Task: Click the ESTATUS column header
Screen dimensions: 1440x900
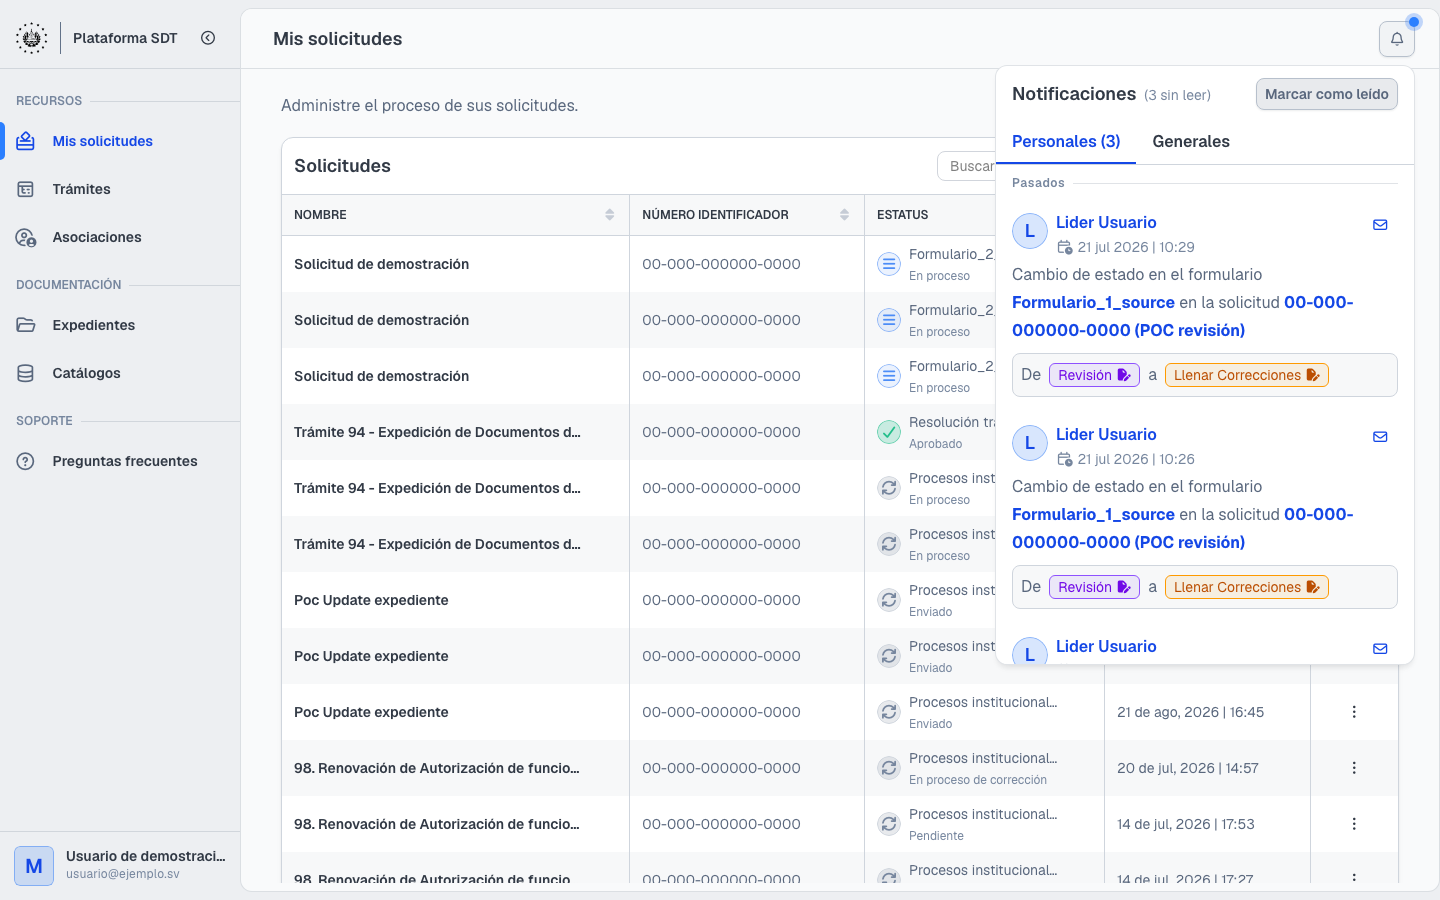Action: click(x=903, y=215)
